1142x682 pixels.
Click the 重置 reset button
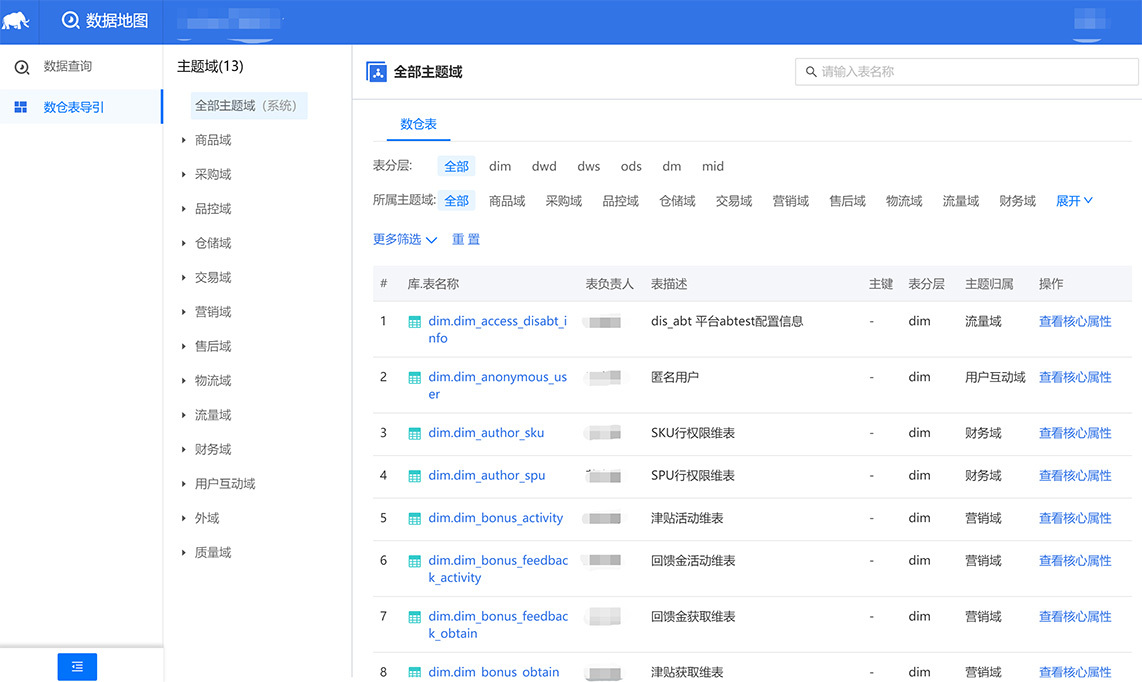pos(466,240)
